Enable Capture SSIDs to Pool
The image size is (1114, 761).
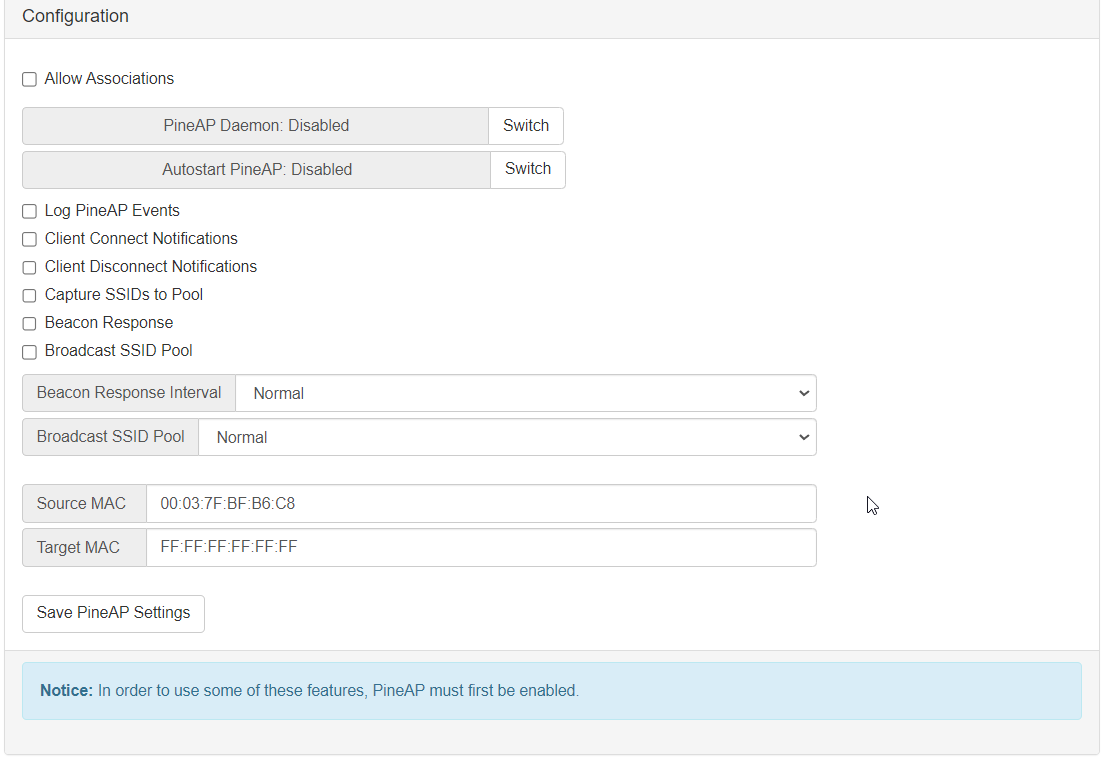[29, 296]
